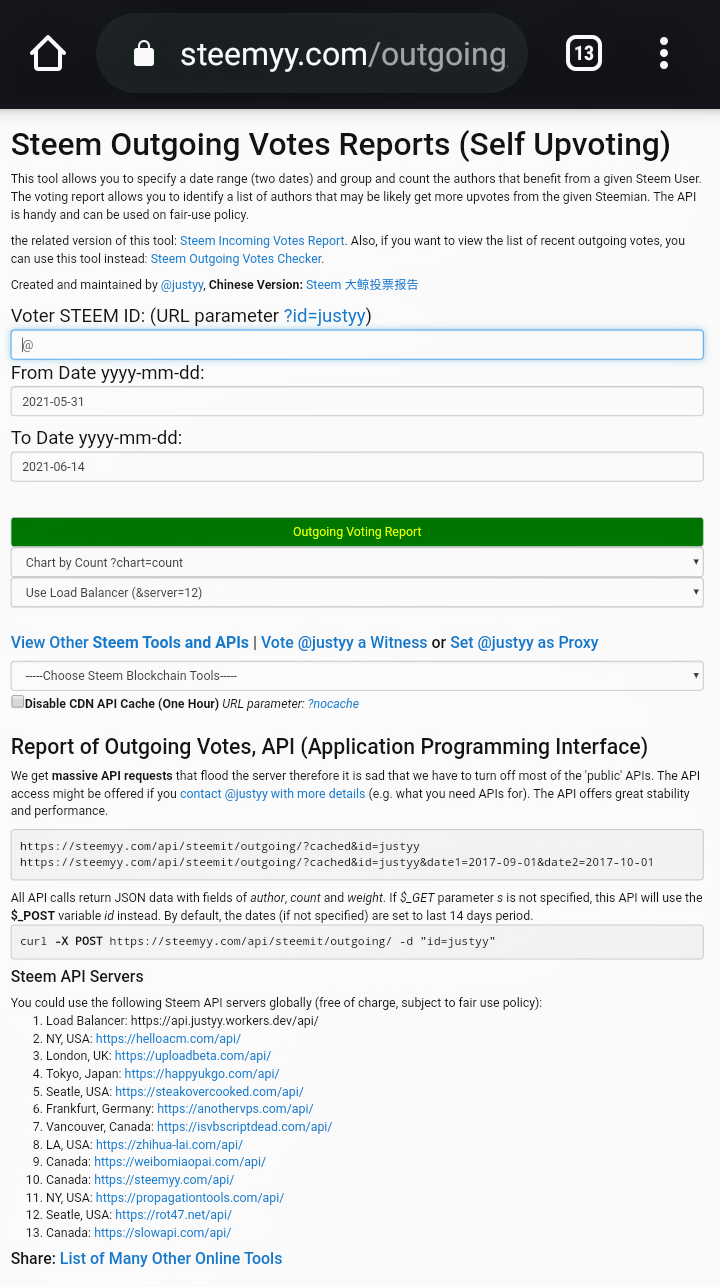The width and height of the screenshot is (720, 1287).
Task: Click the cached&id=justyy API URL text
Action: pos(220,846)
